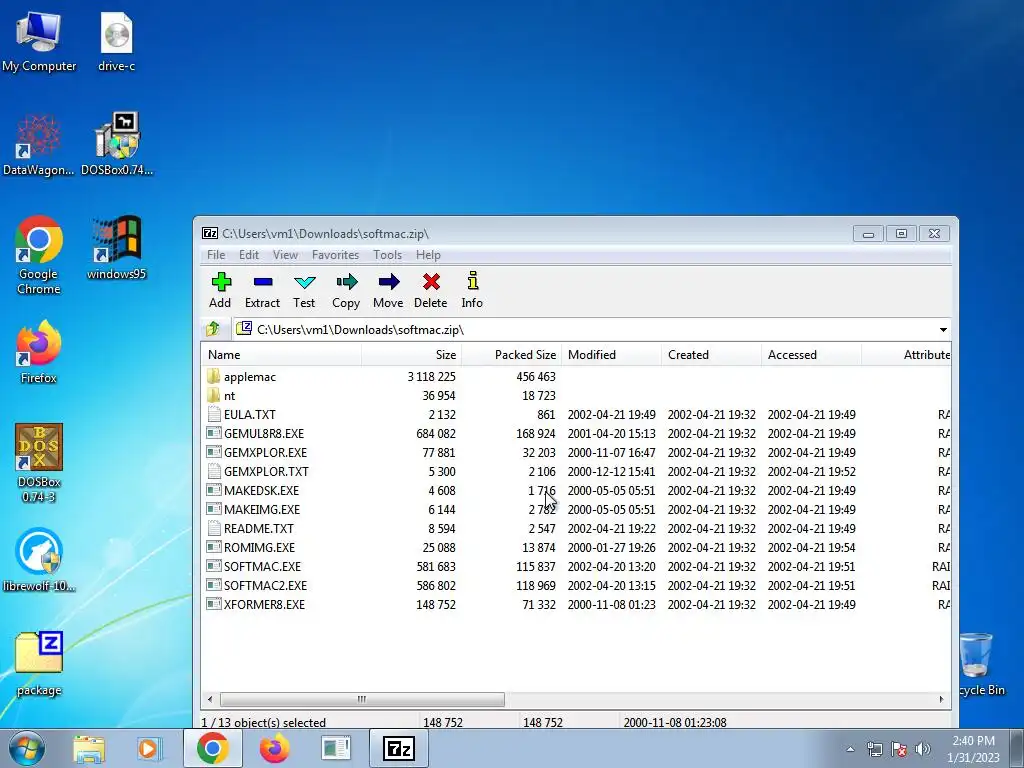
Task: Click the Firefox taskbar icon
Action: 274,748
